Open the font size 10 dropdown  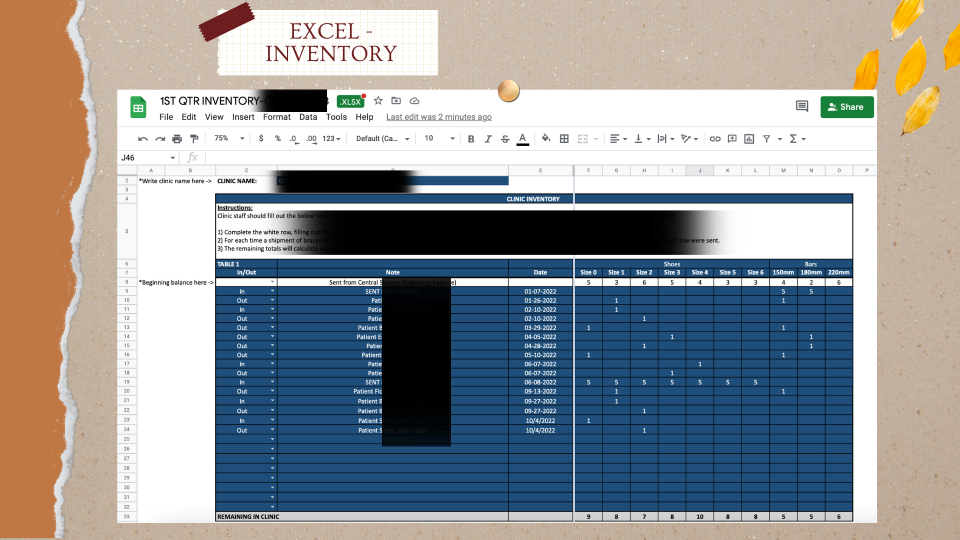click(x=440, y=138)
